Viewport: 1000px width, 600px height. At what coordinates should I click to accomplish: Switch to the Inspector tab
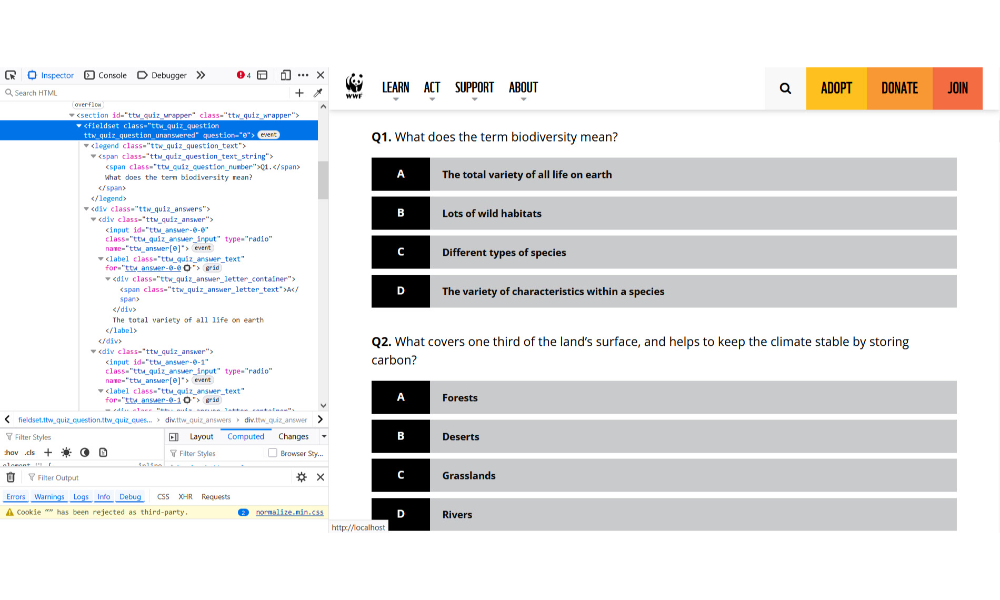51,75
